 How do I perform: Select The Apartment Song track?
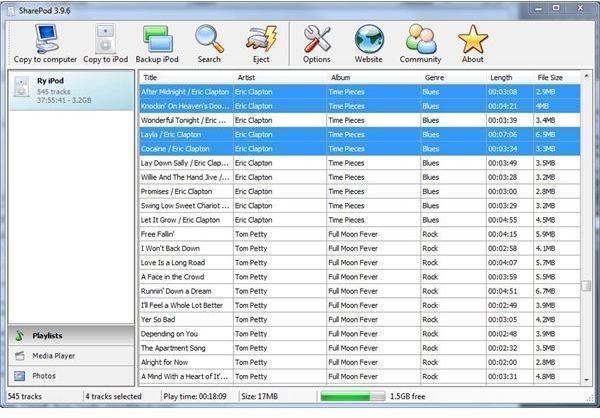click(x=360, y=348)
